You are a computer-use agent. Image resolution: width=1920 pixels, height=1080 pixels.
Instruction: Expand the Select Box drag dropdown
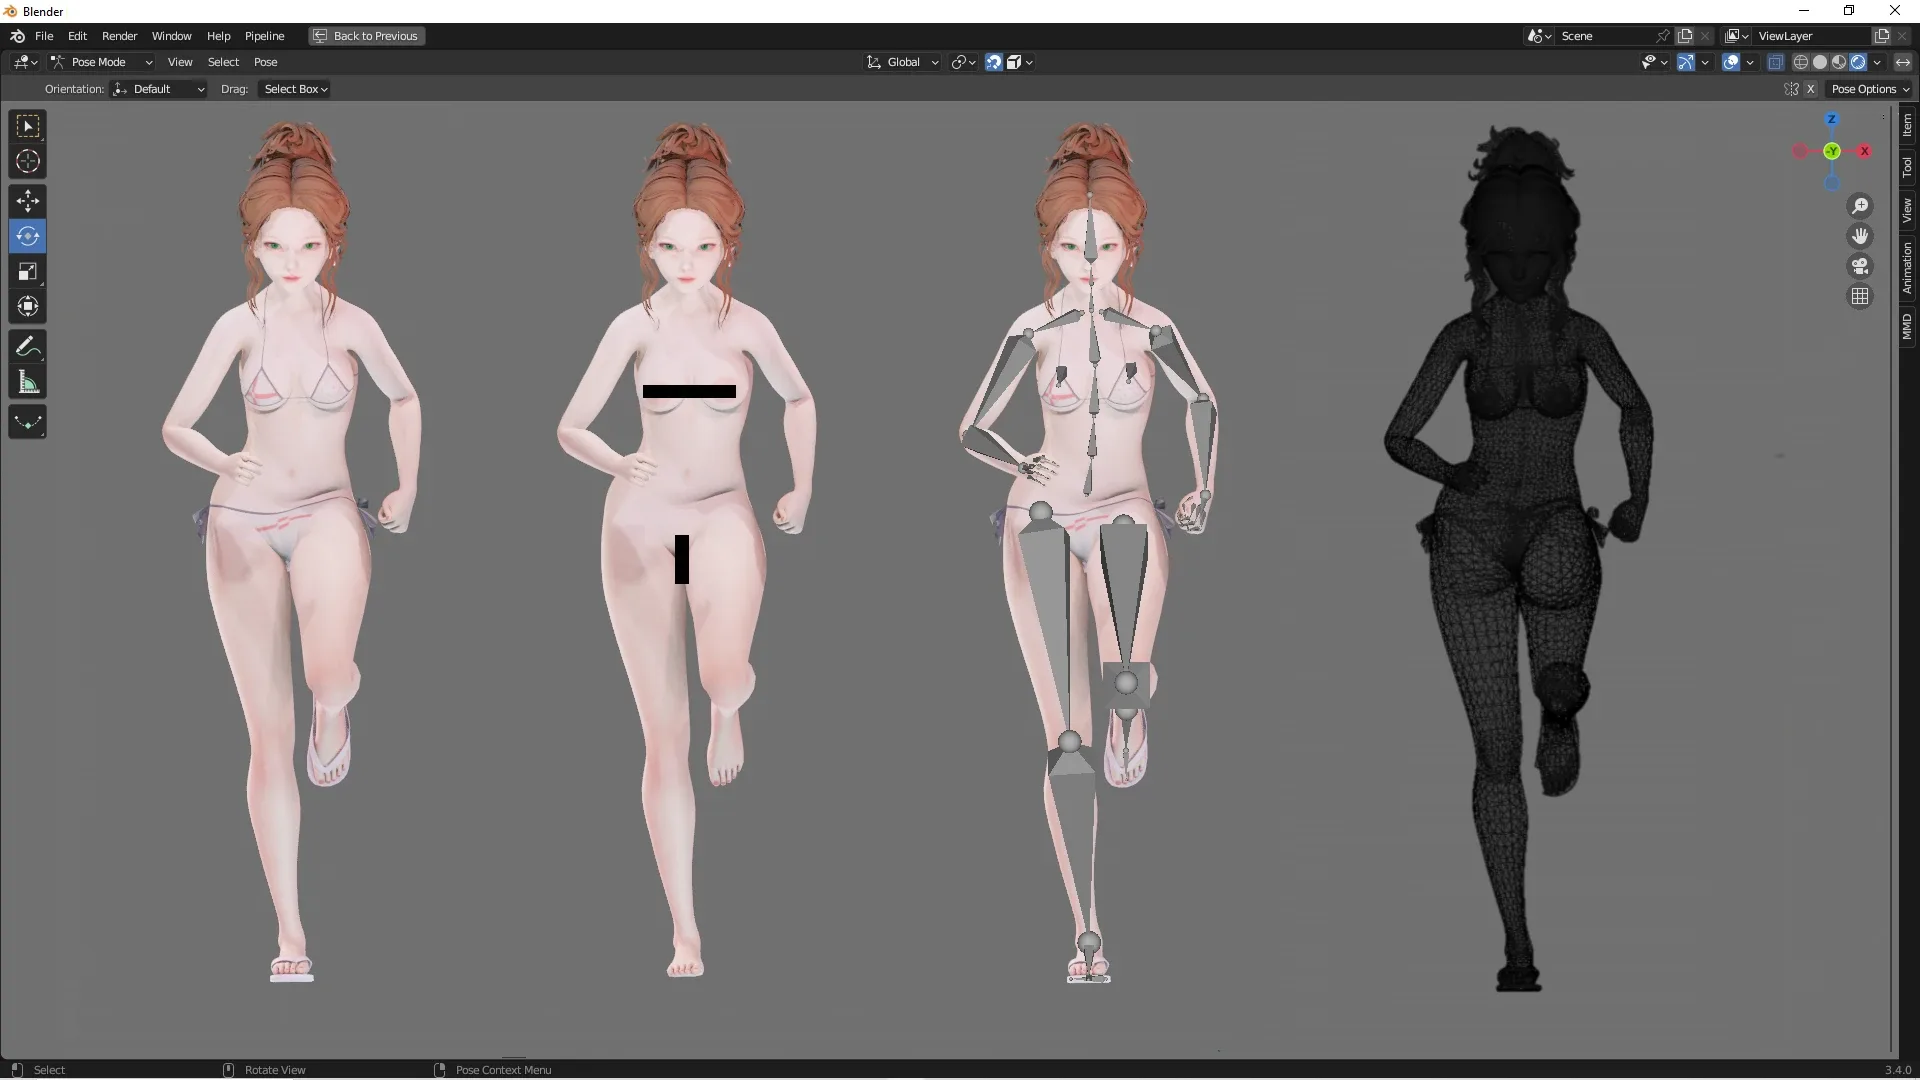point(294,89)
